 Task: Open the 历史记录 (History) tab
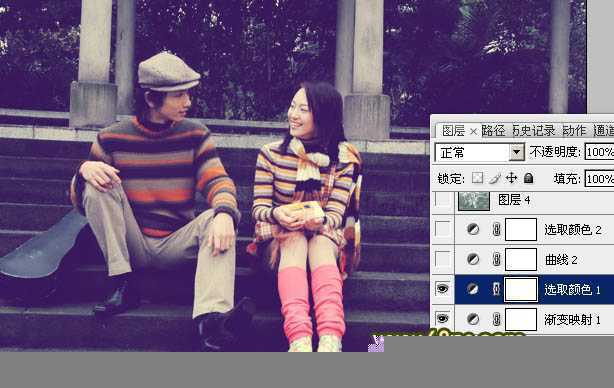click(533, 131)
